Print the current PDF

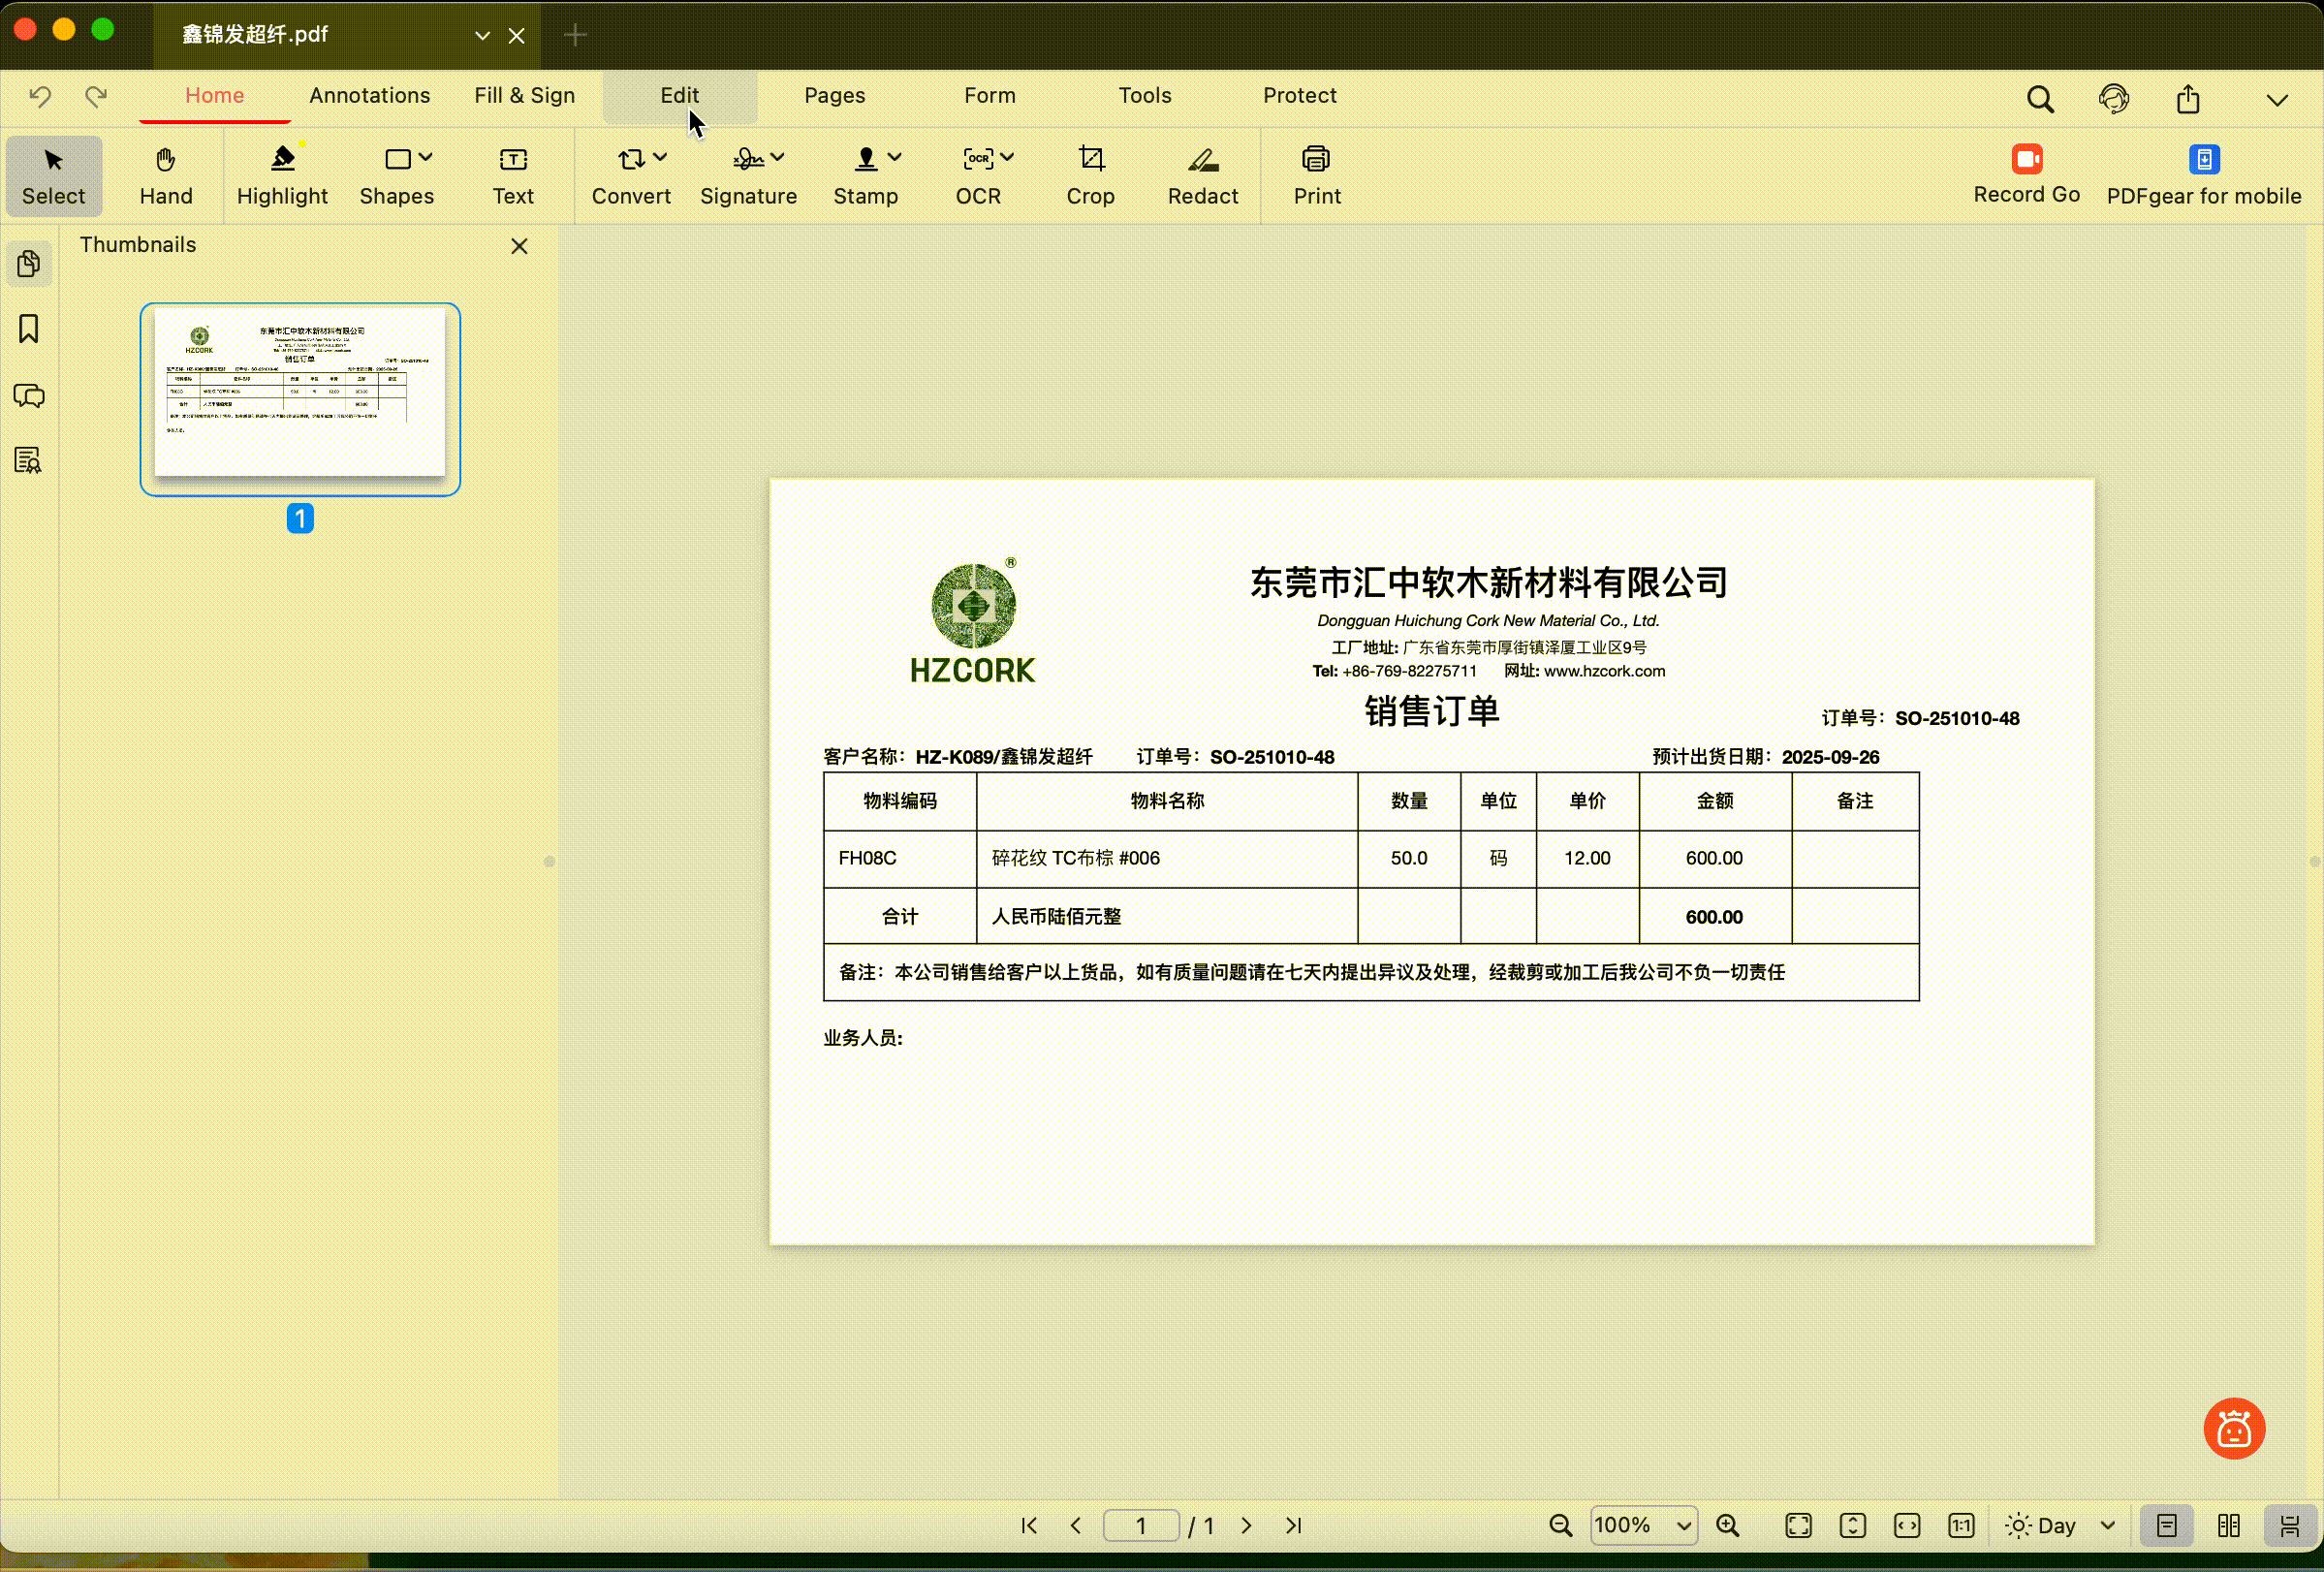pos(1314,175)
